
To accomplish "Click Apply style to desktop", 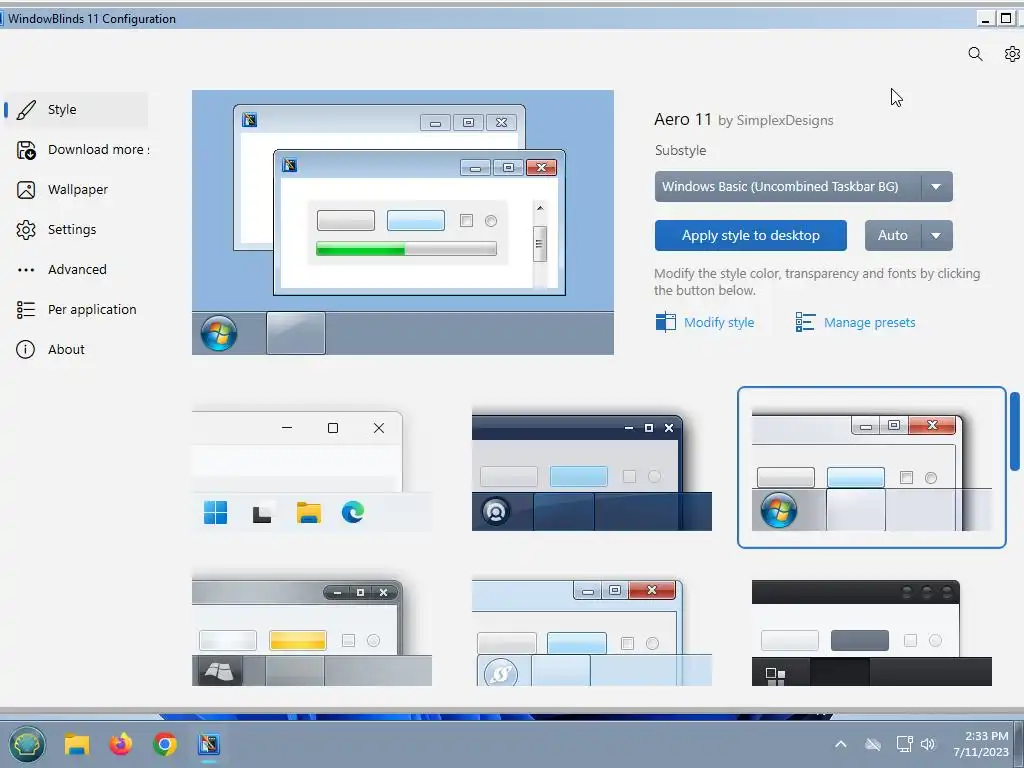I will point(750,236).
